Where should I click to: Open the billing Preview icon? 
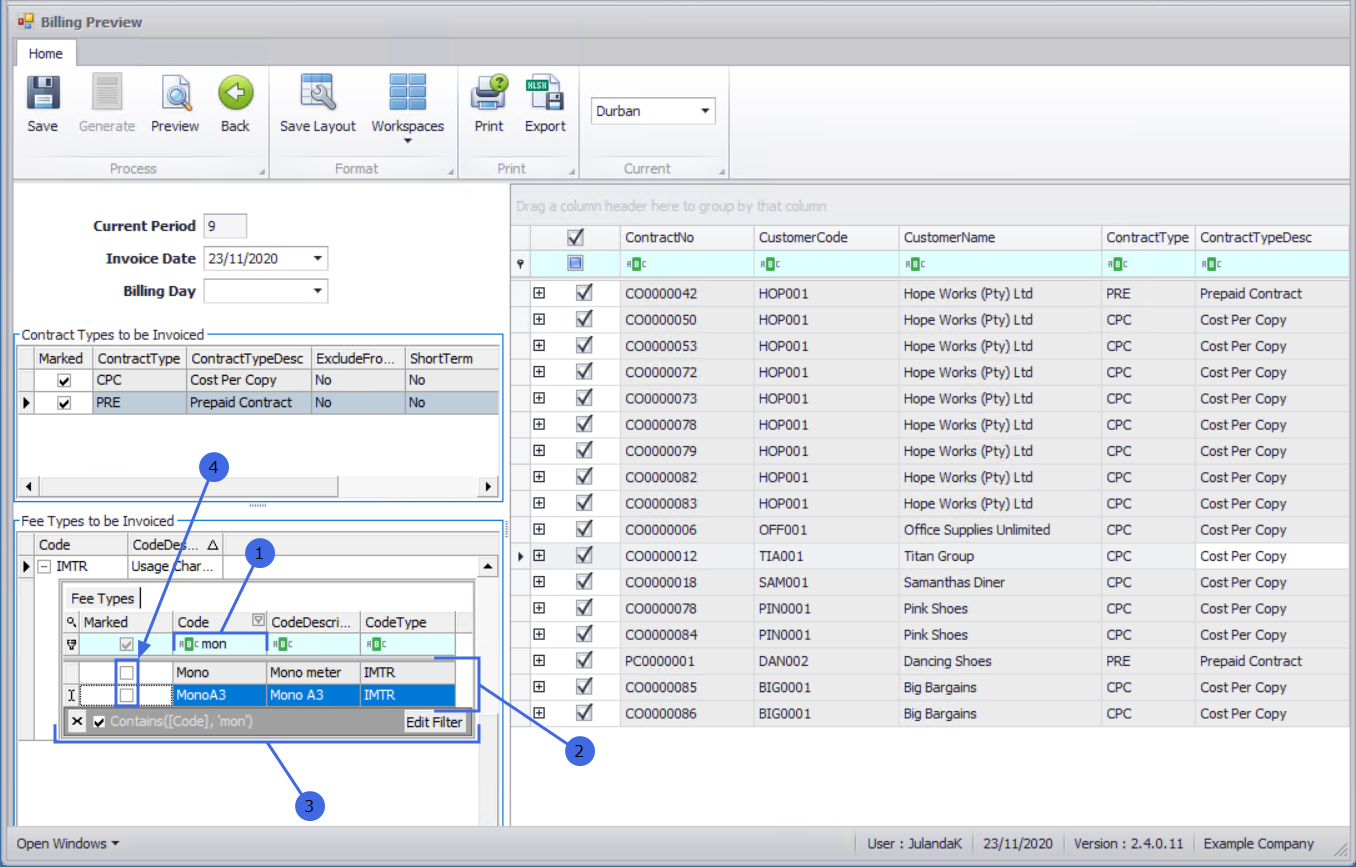[x=175, y=96]
